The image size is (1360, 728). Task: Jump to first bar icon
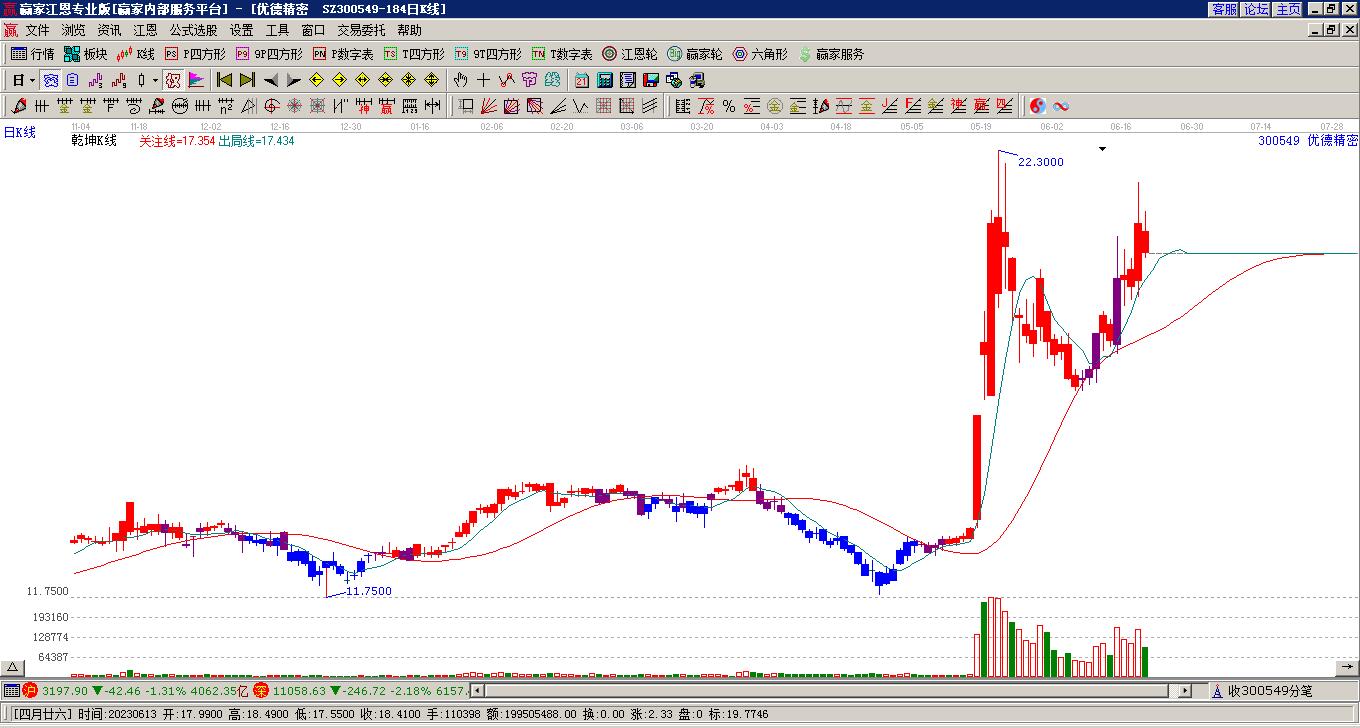tap(225, 80)
